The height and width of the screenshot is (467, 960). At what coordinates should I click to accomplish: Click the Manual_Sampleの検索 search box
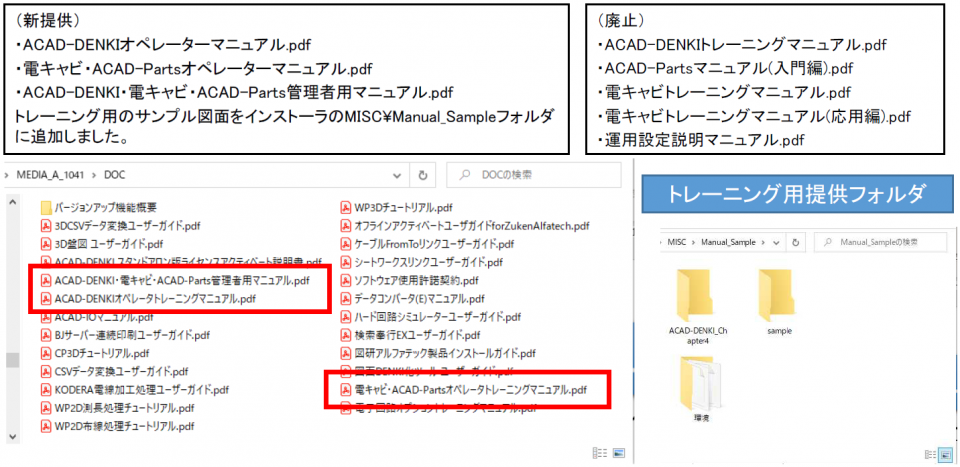pos(882,242)
